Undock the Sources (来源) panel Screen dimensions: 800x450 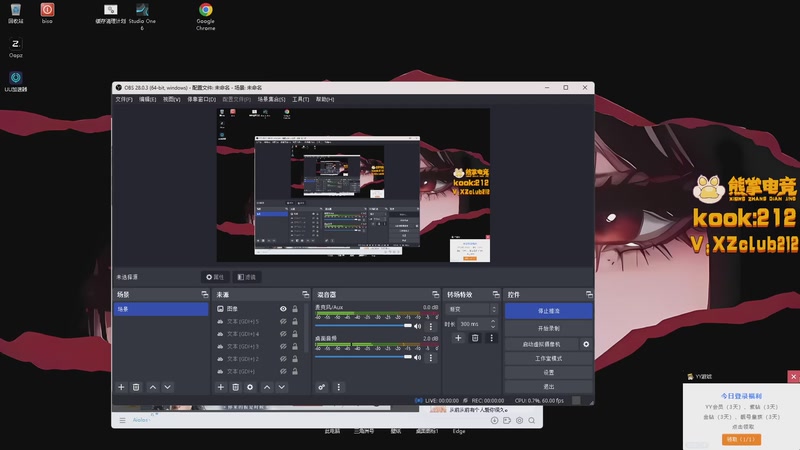[x=305, y=294]
